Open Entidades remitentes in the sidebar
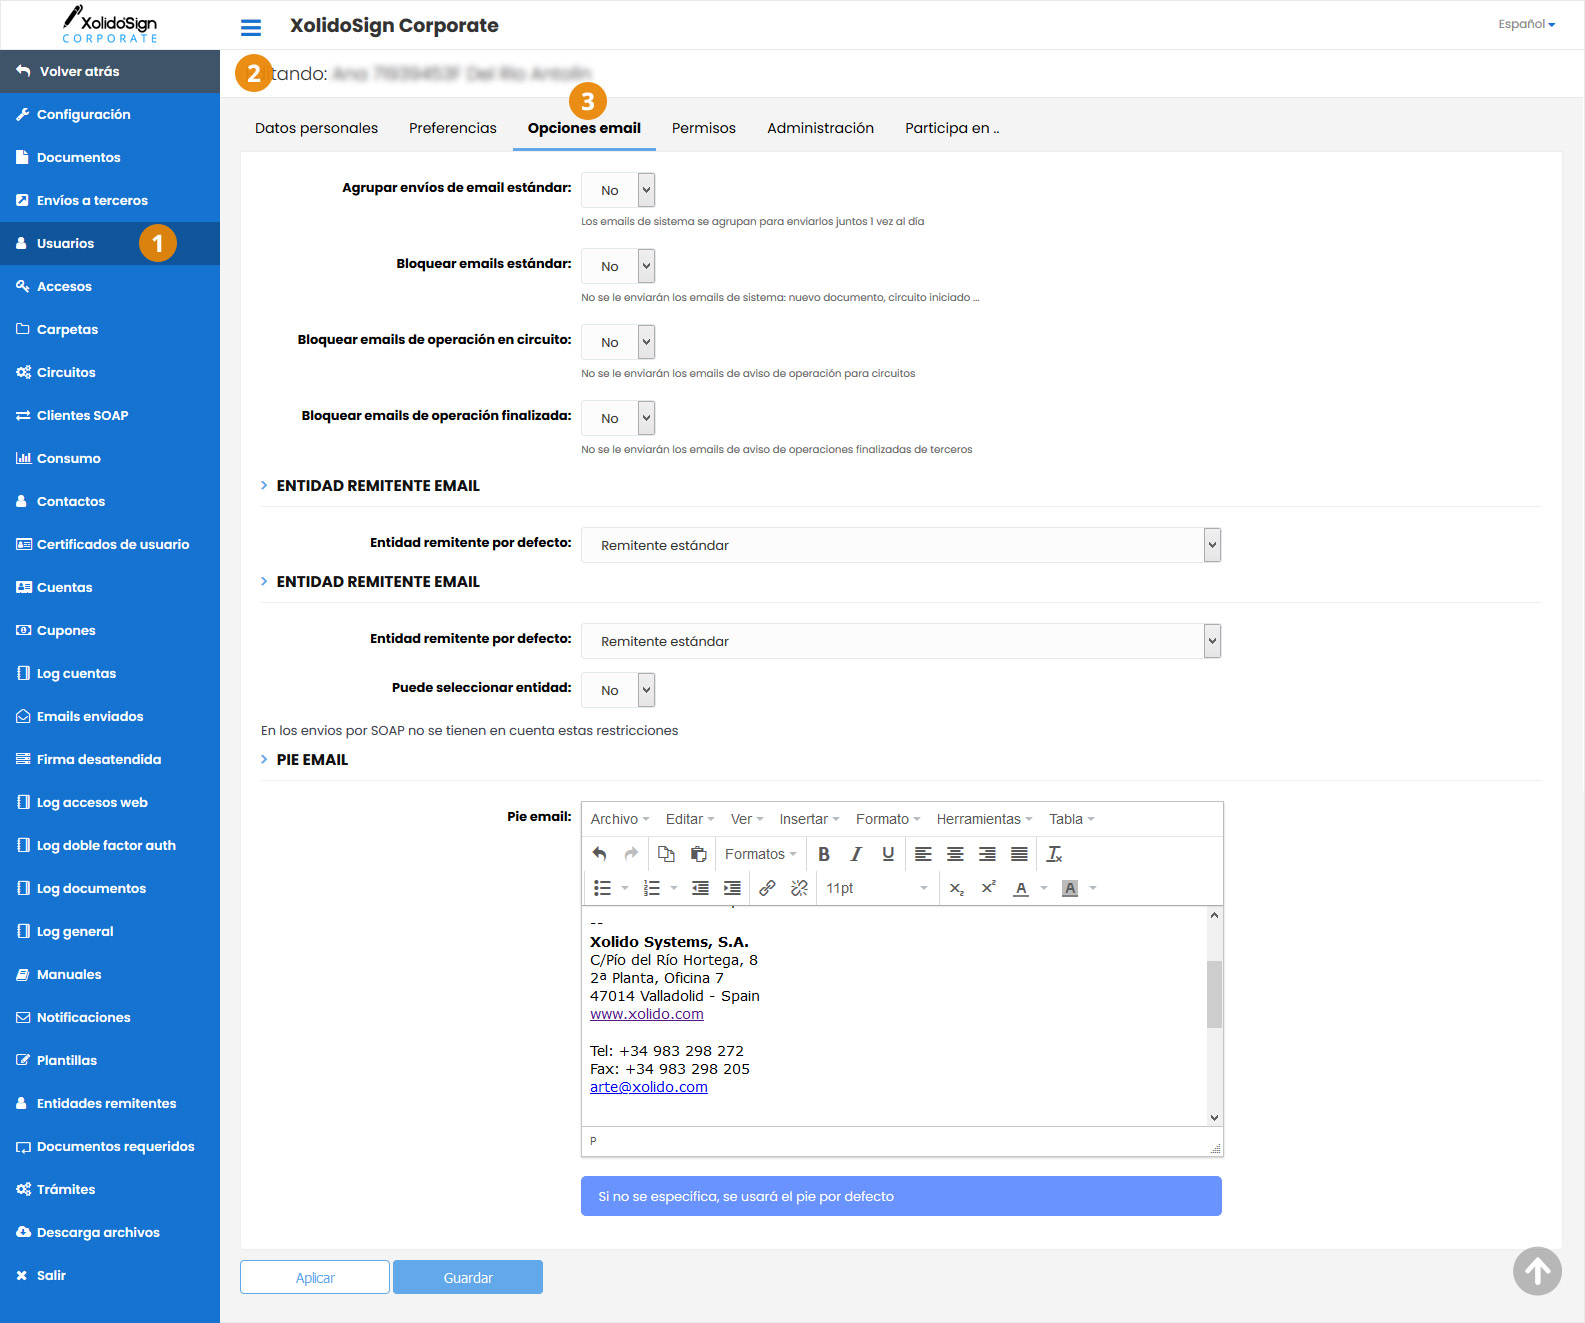 (110, 1103)
